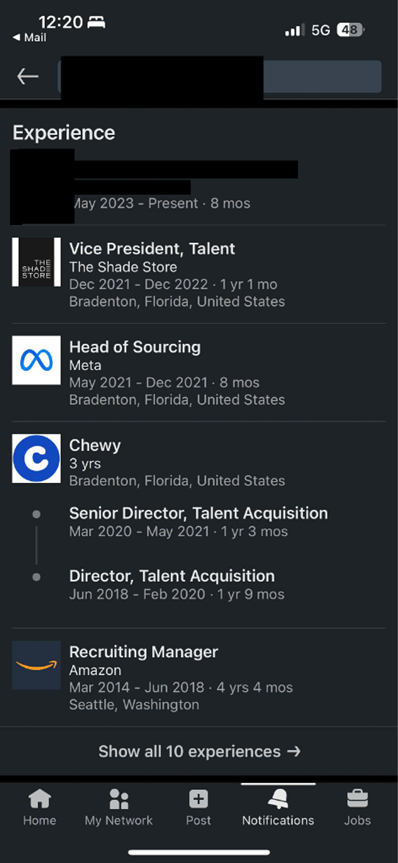Screen dimensions: 398x863
Task: Open the Jobs briefcase tab
Action: pyautogui.click(x=357, y=807)
